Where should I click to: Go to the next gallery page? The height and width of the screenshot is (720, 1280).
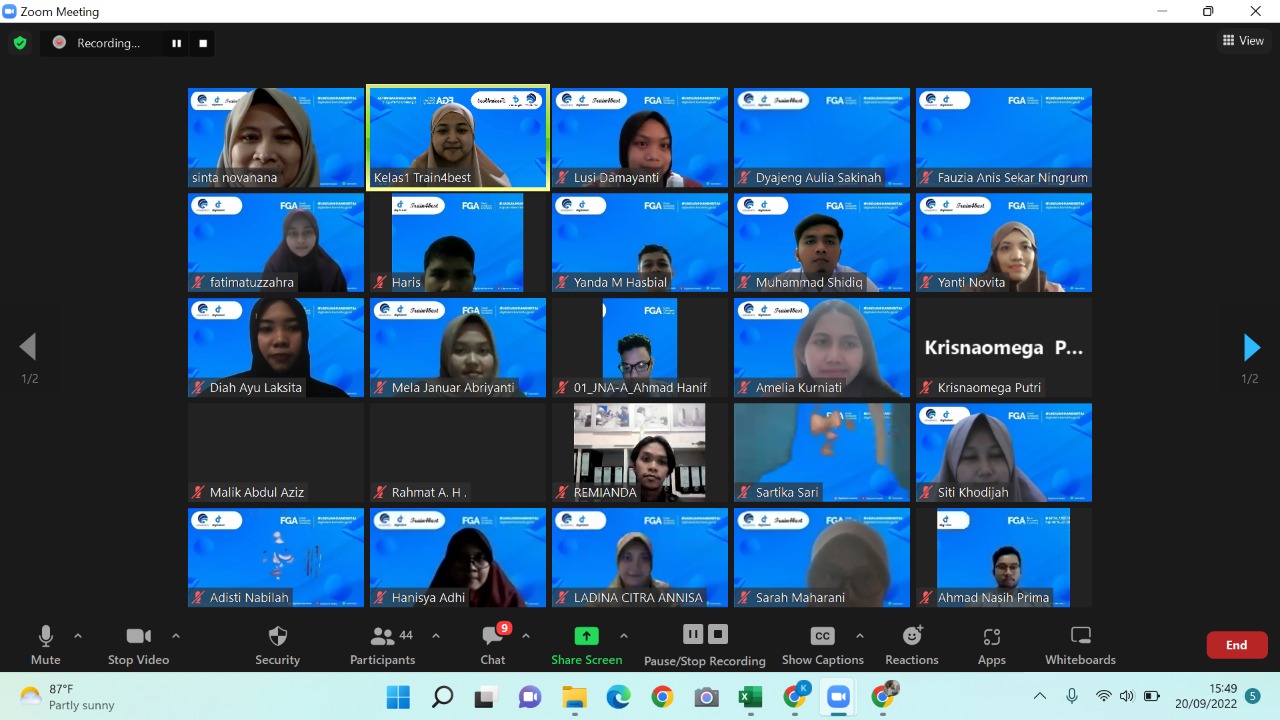[1251, 347]
